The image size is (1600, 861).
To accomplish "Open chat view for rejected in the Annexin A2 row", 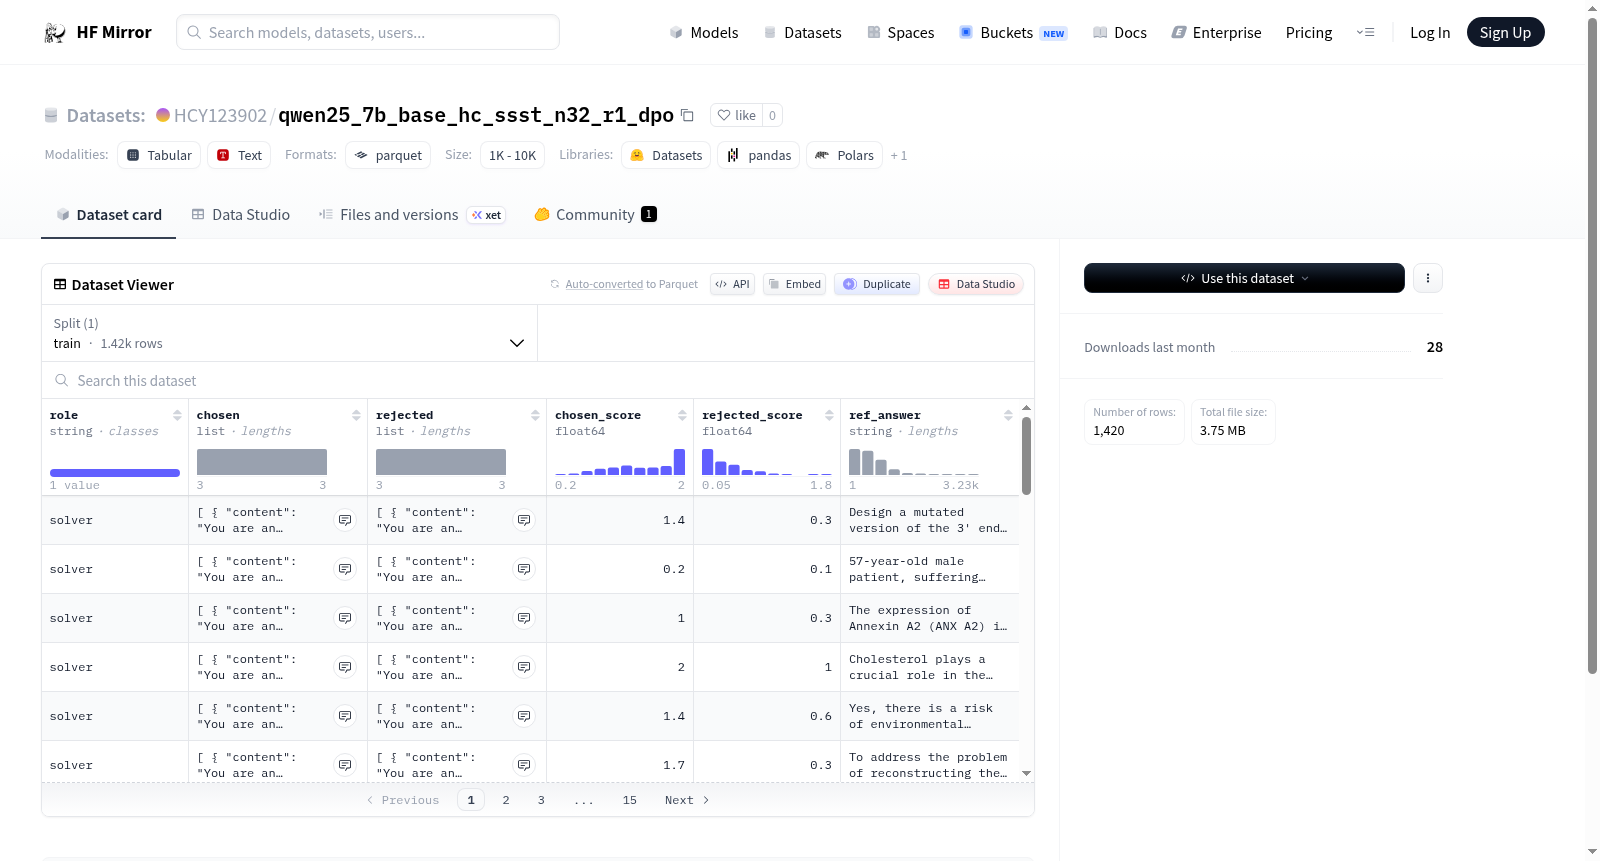I will coord(524,618).
